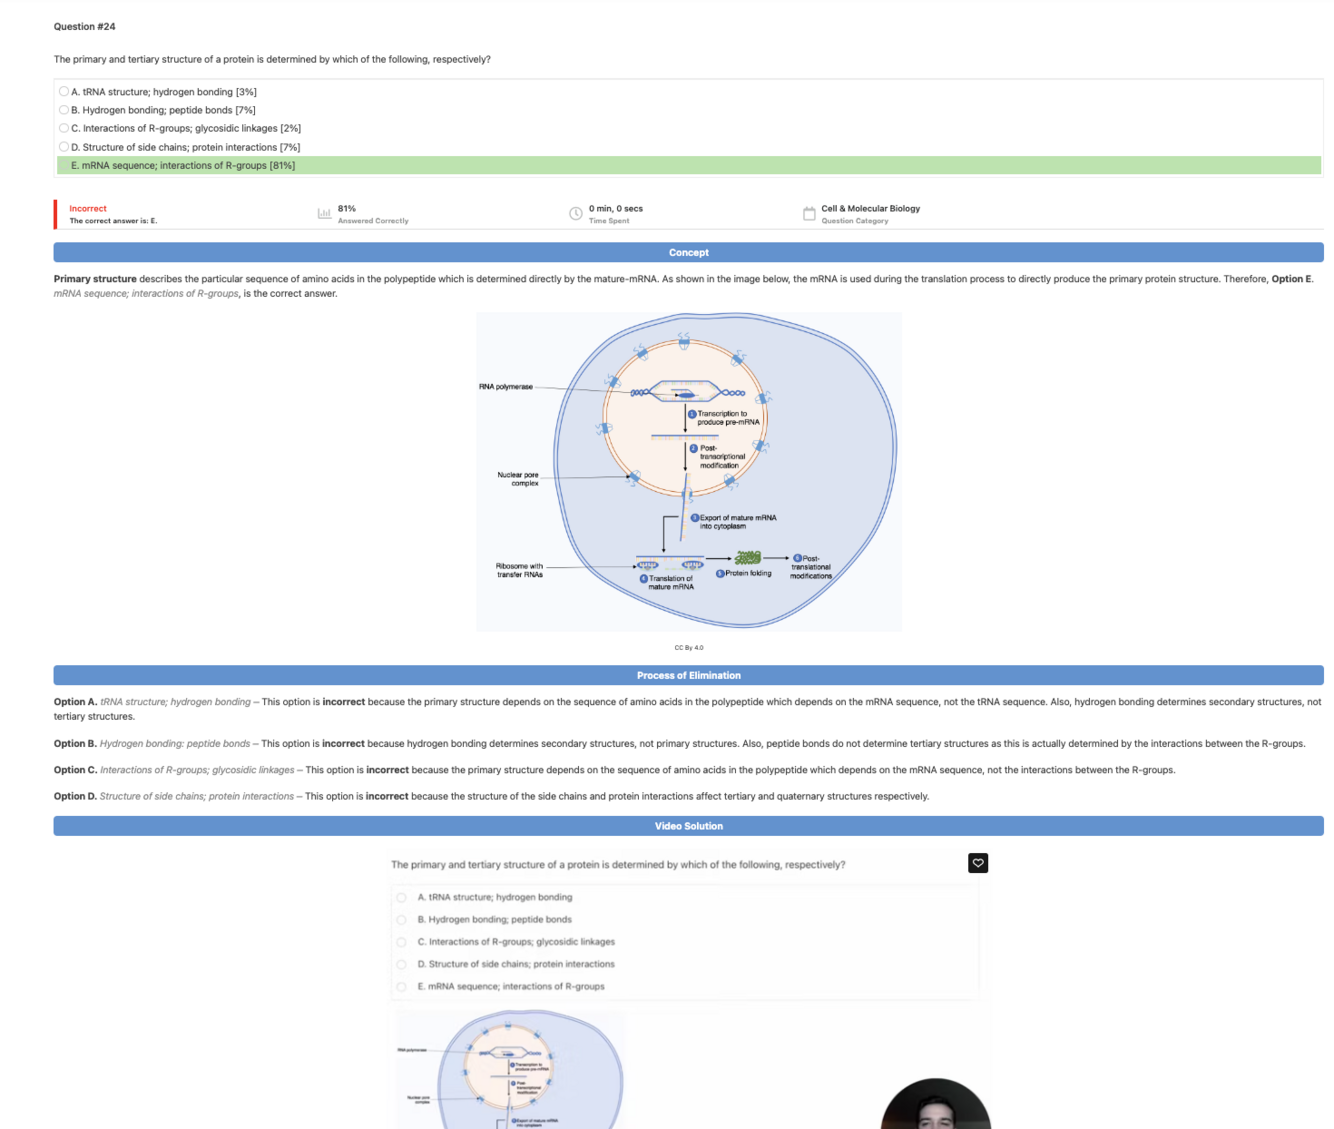Click the Primary structure bold term
Screen dimensions: 1334x1129
click(x=95, y=279)
